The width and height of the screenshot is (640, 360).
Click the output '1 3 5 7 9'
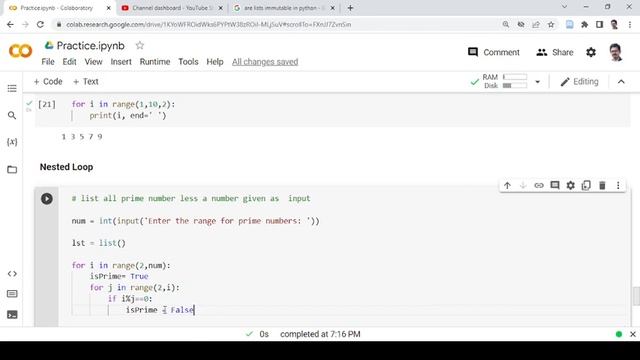coord(82,137)
